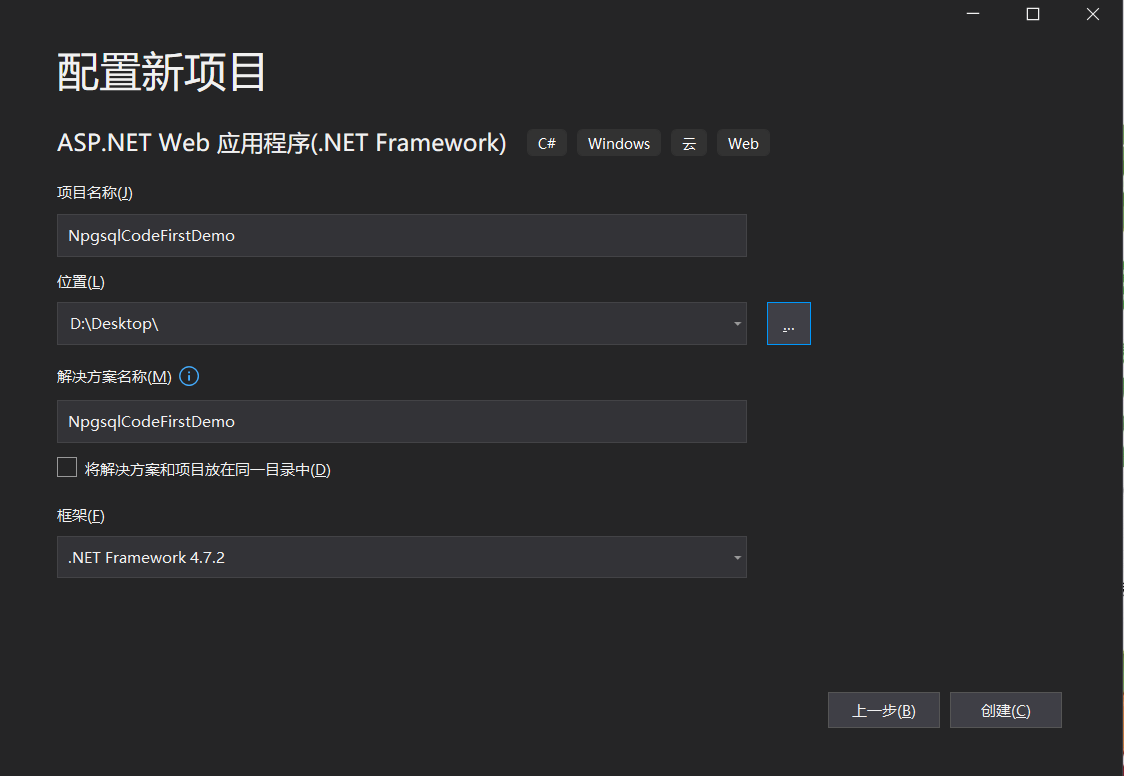Click the project name input field

click(401, 235)
